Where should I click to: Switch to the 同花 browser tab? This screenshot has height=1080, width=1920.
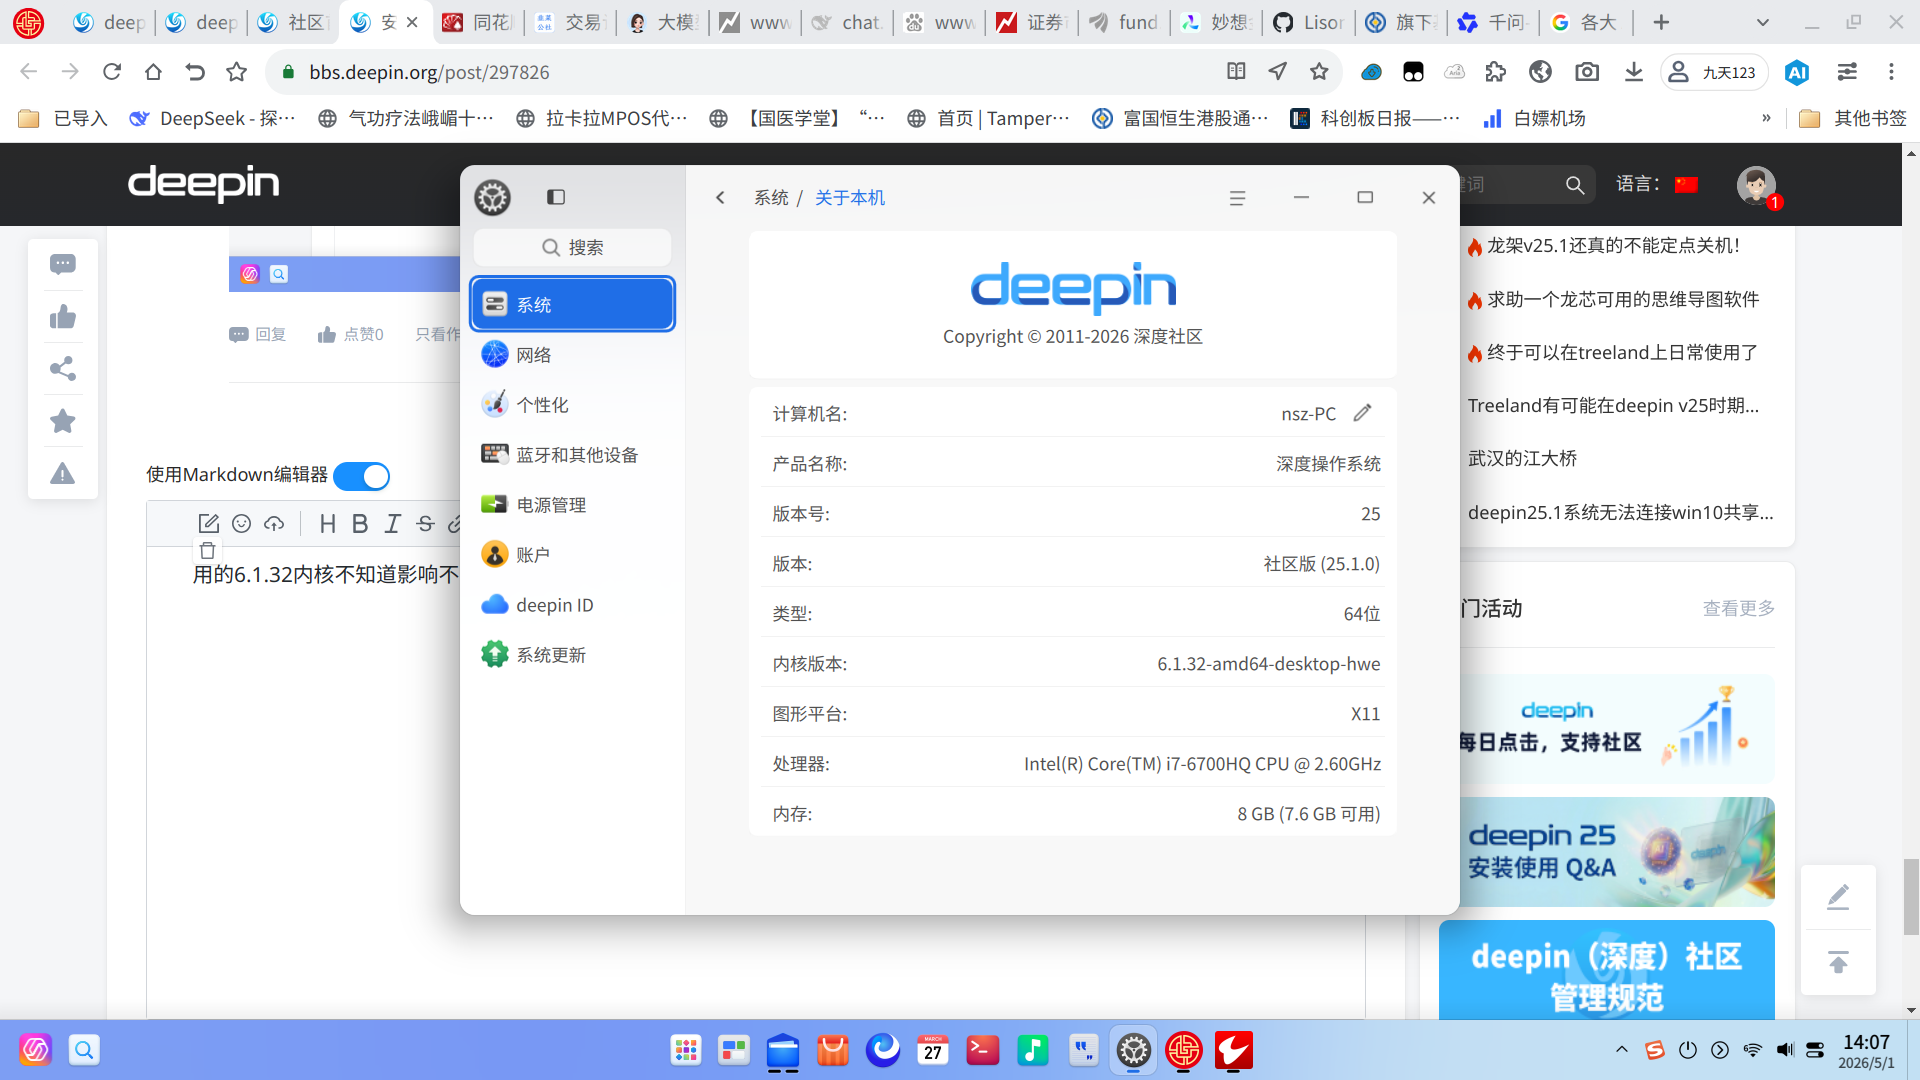pos(478,22)
